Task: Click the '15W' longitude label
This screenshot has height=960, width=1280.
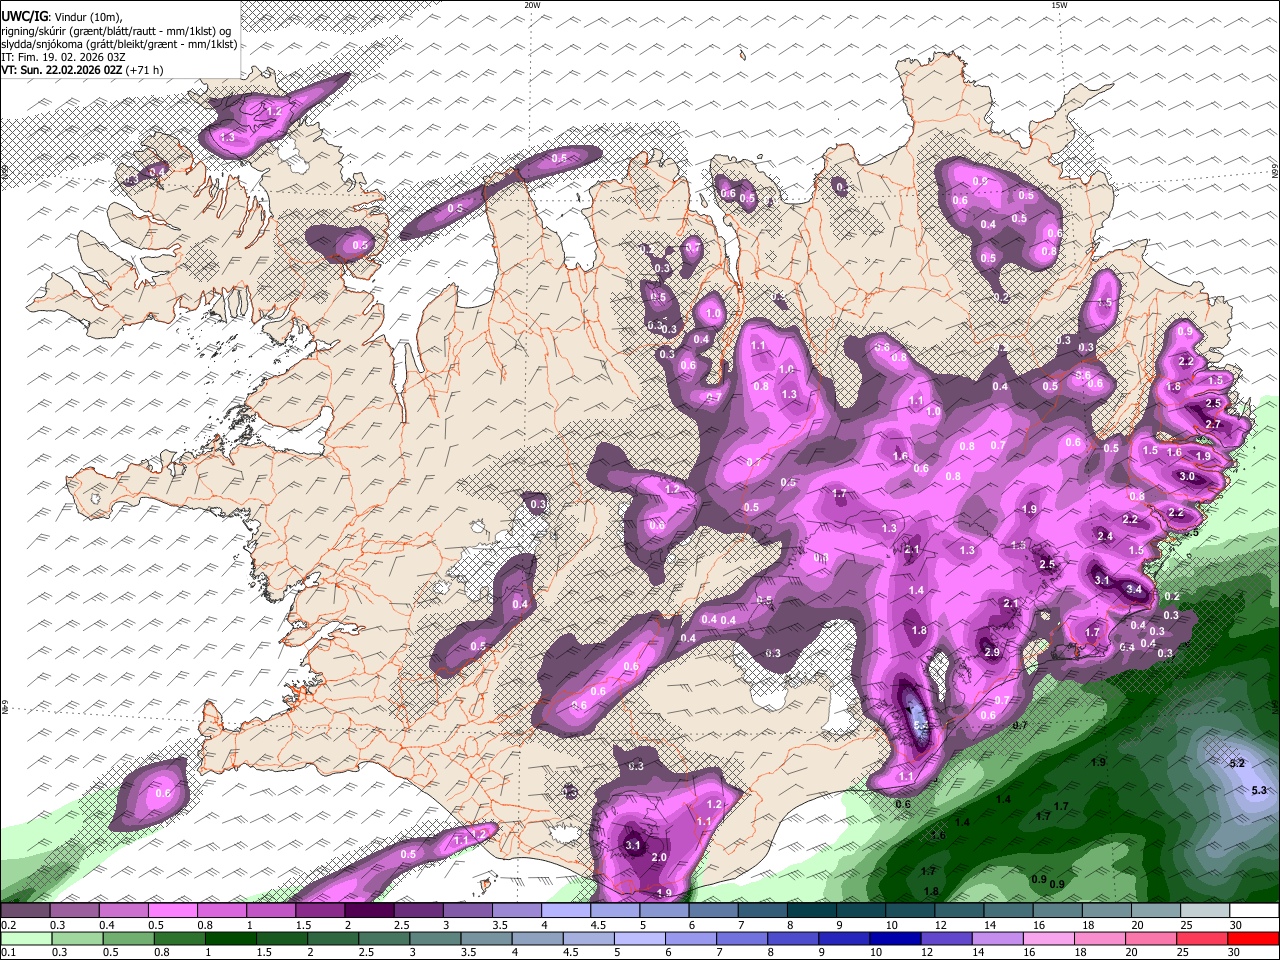Action: 1059,5
